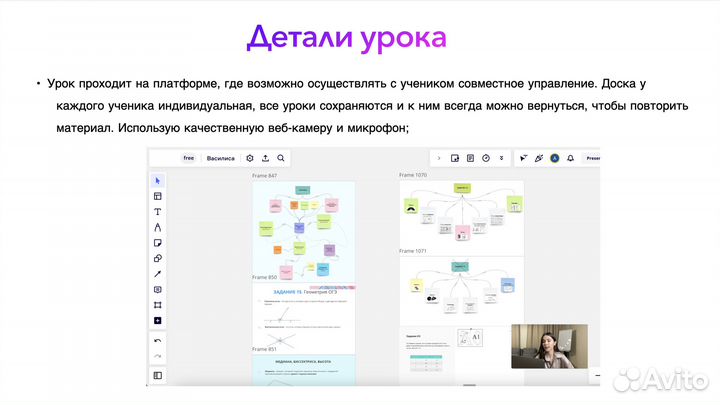This screenshot has height=405, width=720.
Task: Search the board with magnifier
Action: (281, 158)
